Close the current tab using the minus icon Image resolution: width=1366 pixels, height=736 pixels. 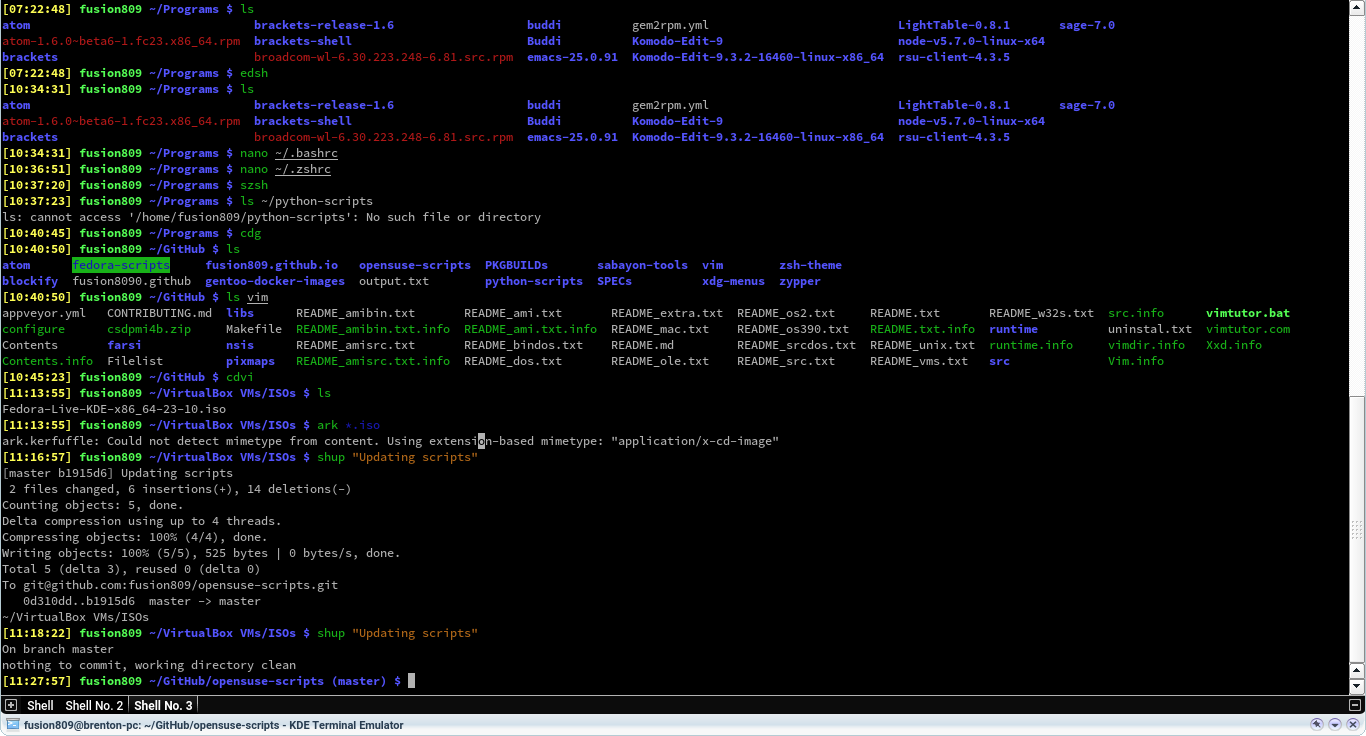(1355, 705)
